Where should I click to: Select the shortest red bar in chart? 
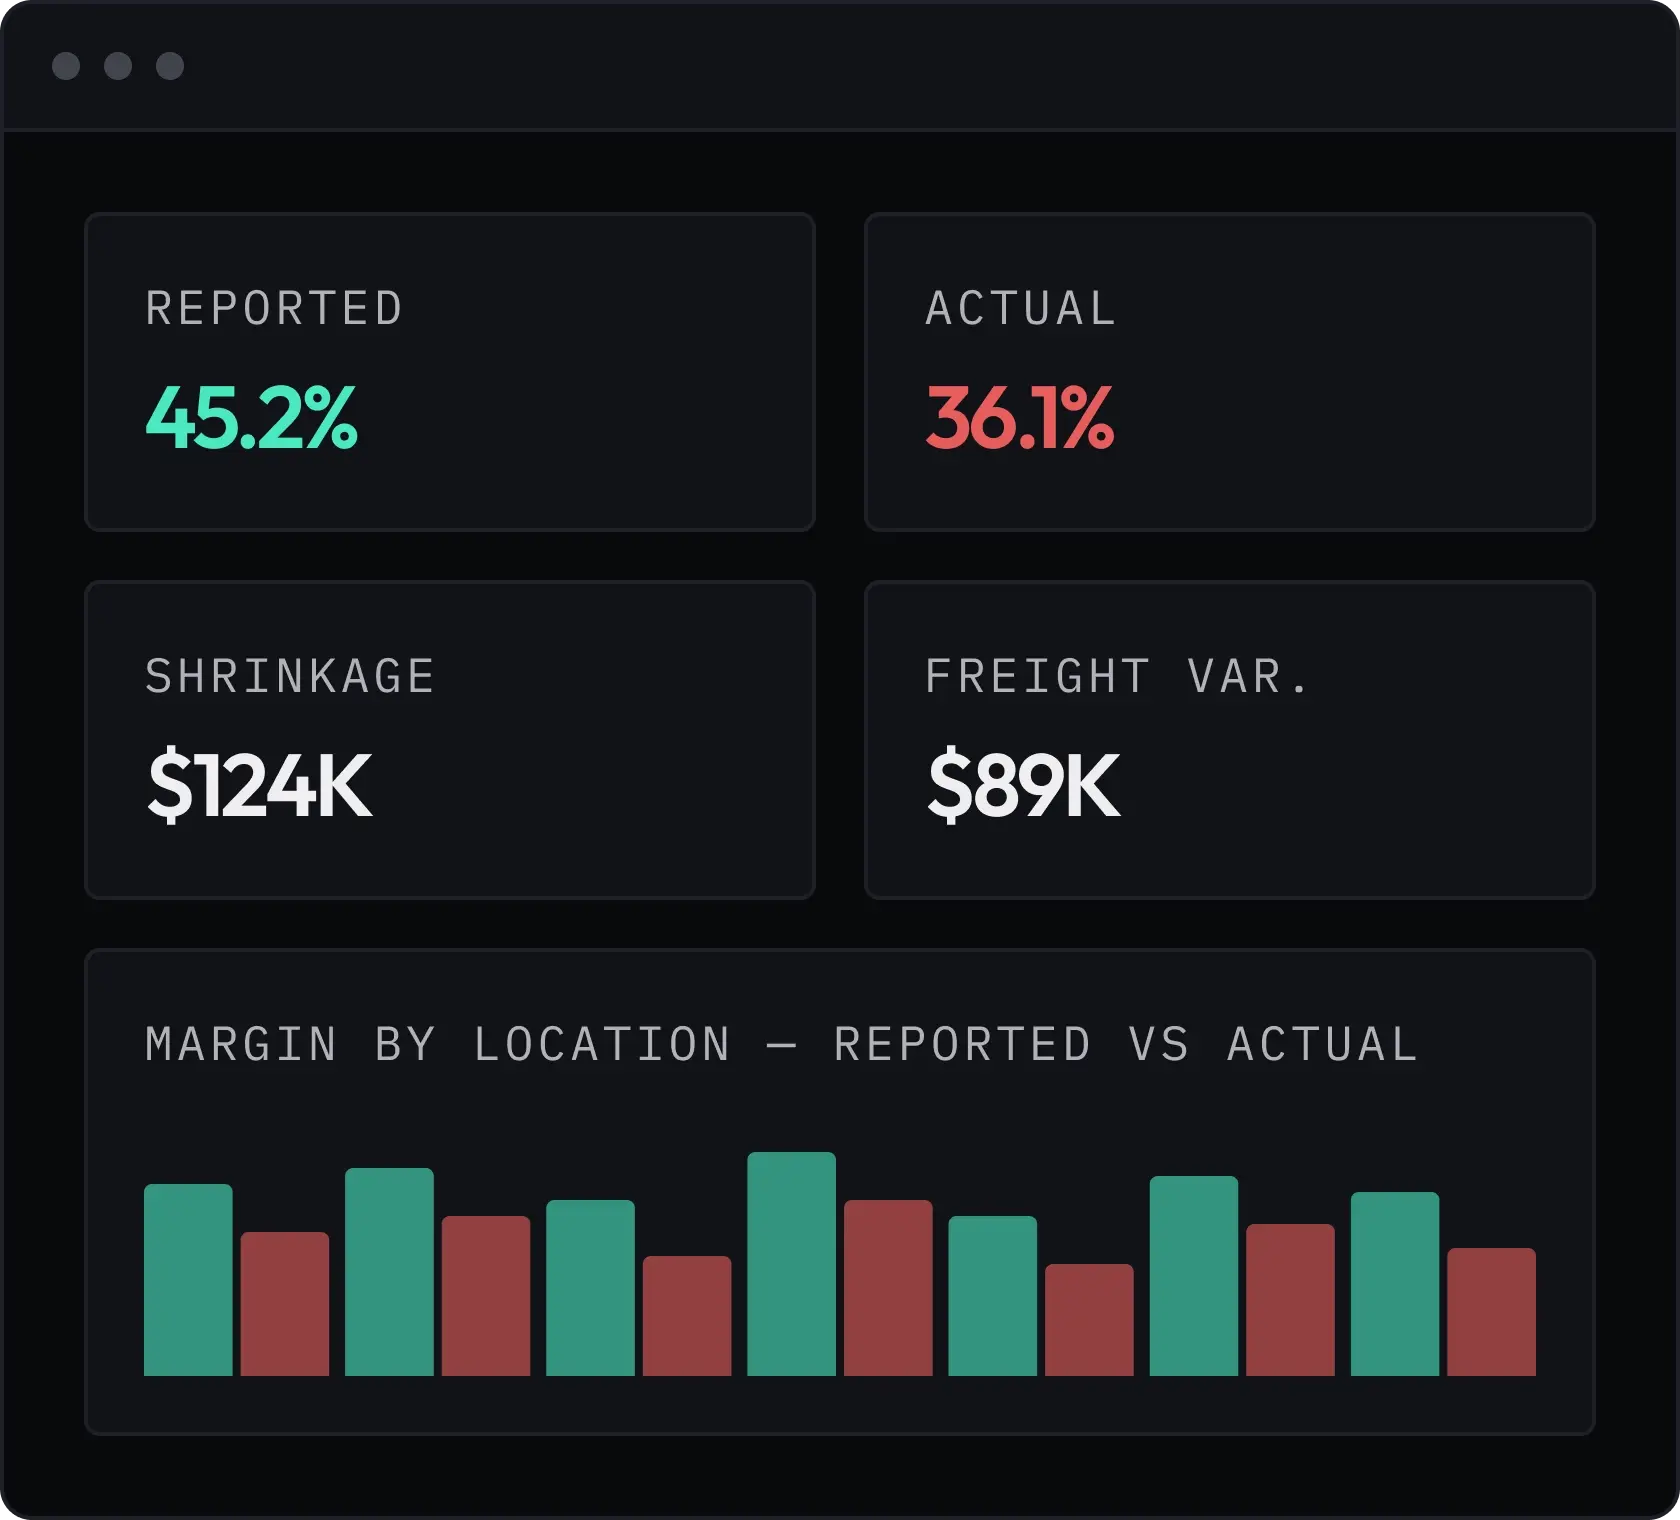[x=1089, y=1320]
